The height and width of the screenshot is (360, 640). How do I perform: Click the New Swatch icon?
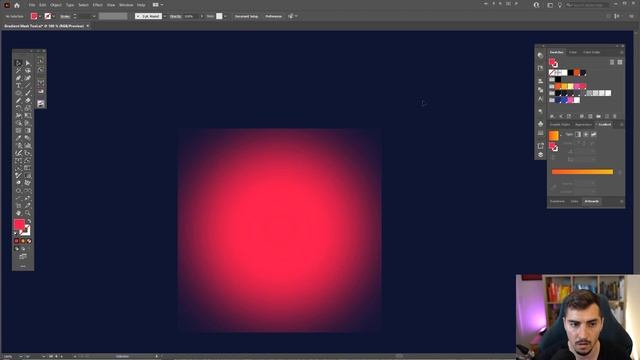(x=607, y=116)
